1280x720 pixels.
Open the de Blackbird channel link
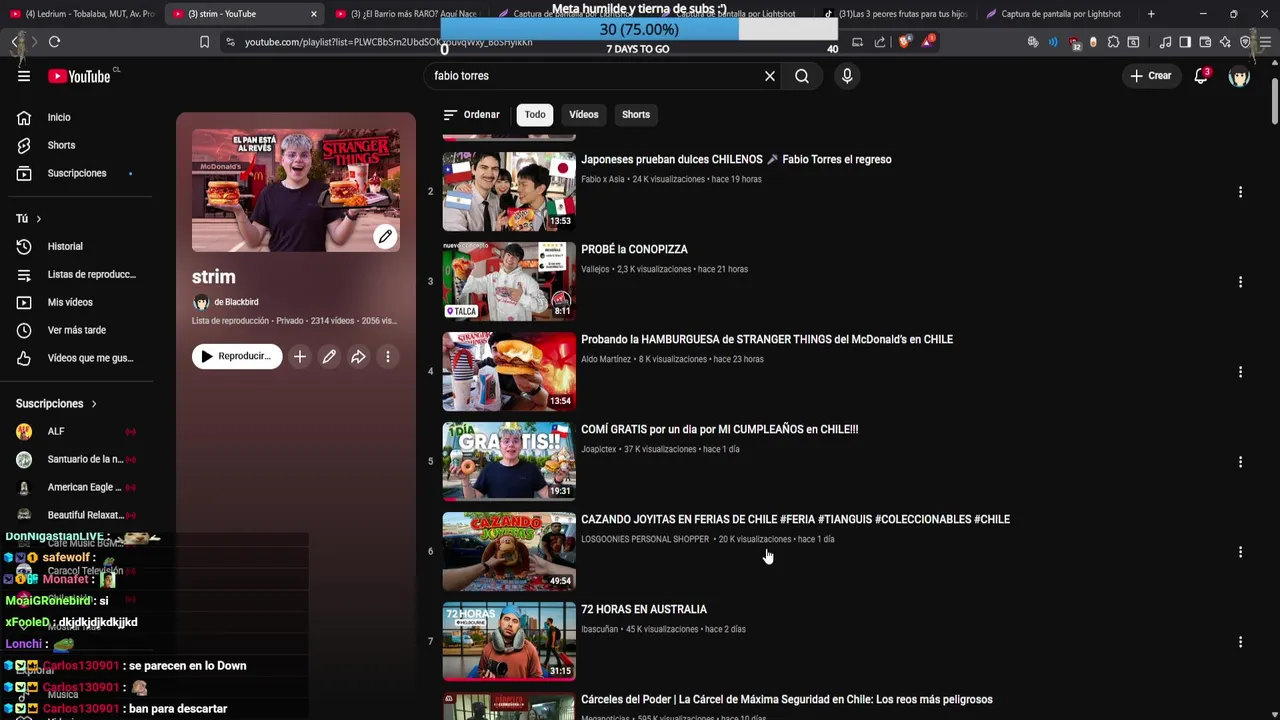click(236, 302)
